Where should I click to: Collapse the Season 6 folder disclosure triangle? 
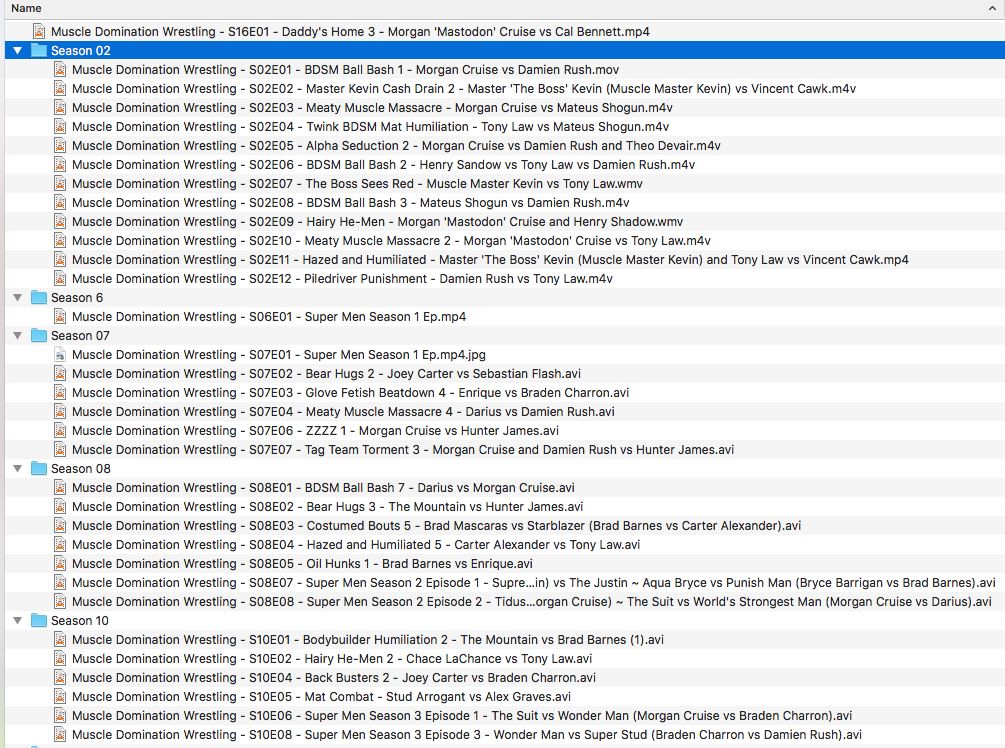click(x=17, y=297)
